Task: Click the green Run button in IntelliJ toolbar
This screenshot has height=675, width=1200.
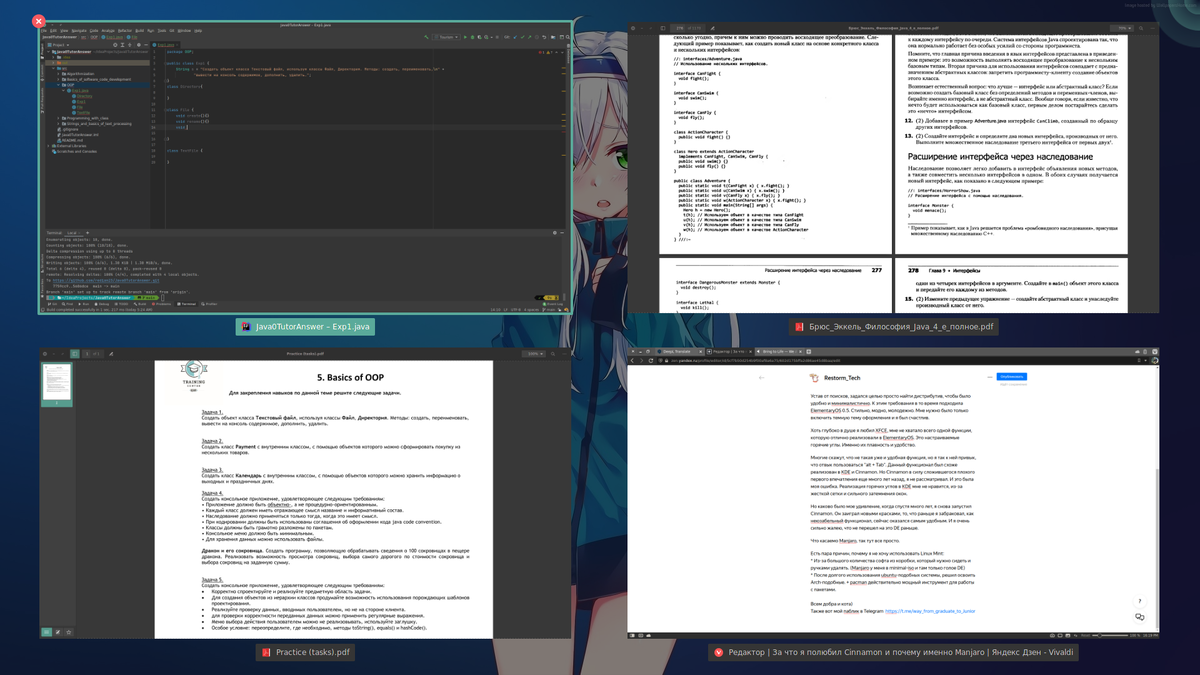Action: point(465,37)
